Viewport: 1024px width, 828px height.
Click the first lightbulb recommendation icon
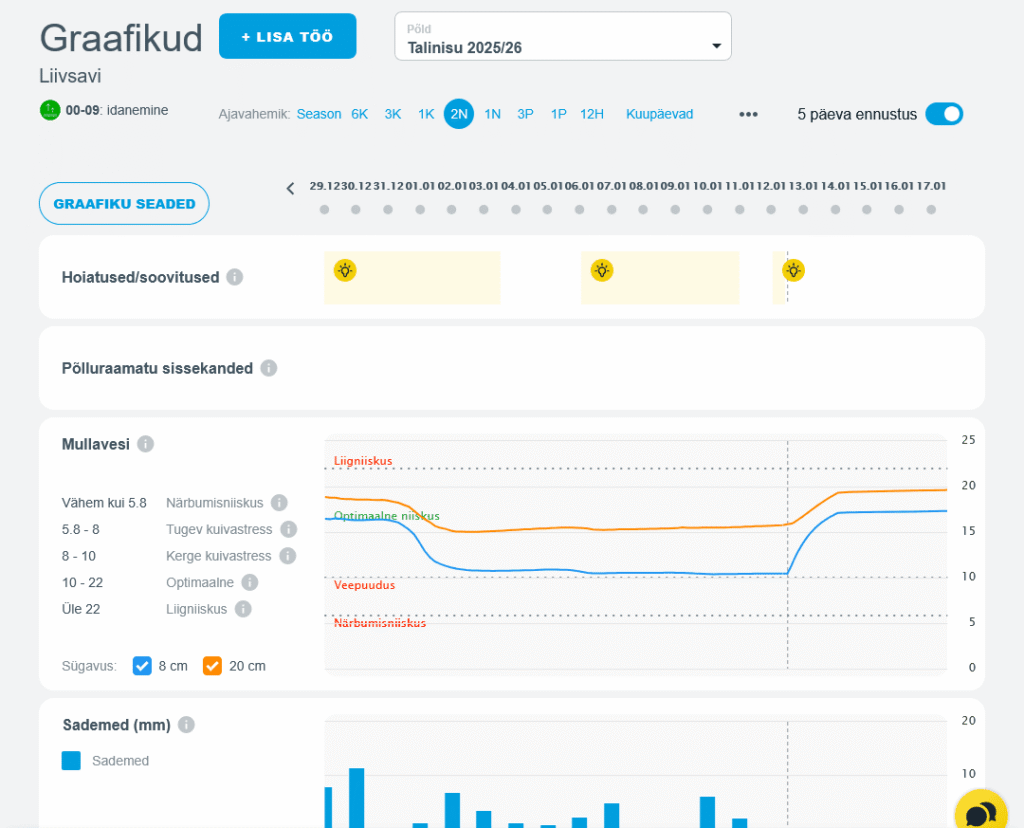(345, 269)
